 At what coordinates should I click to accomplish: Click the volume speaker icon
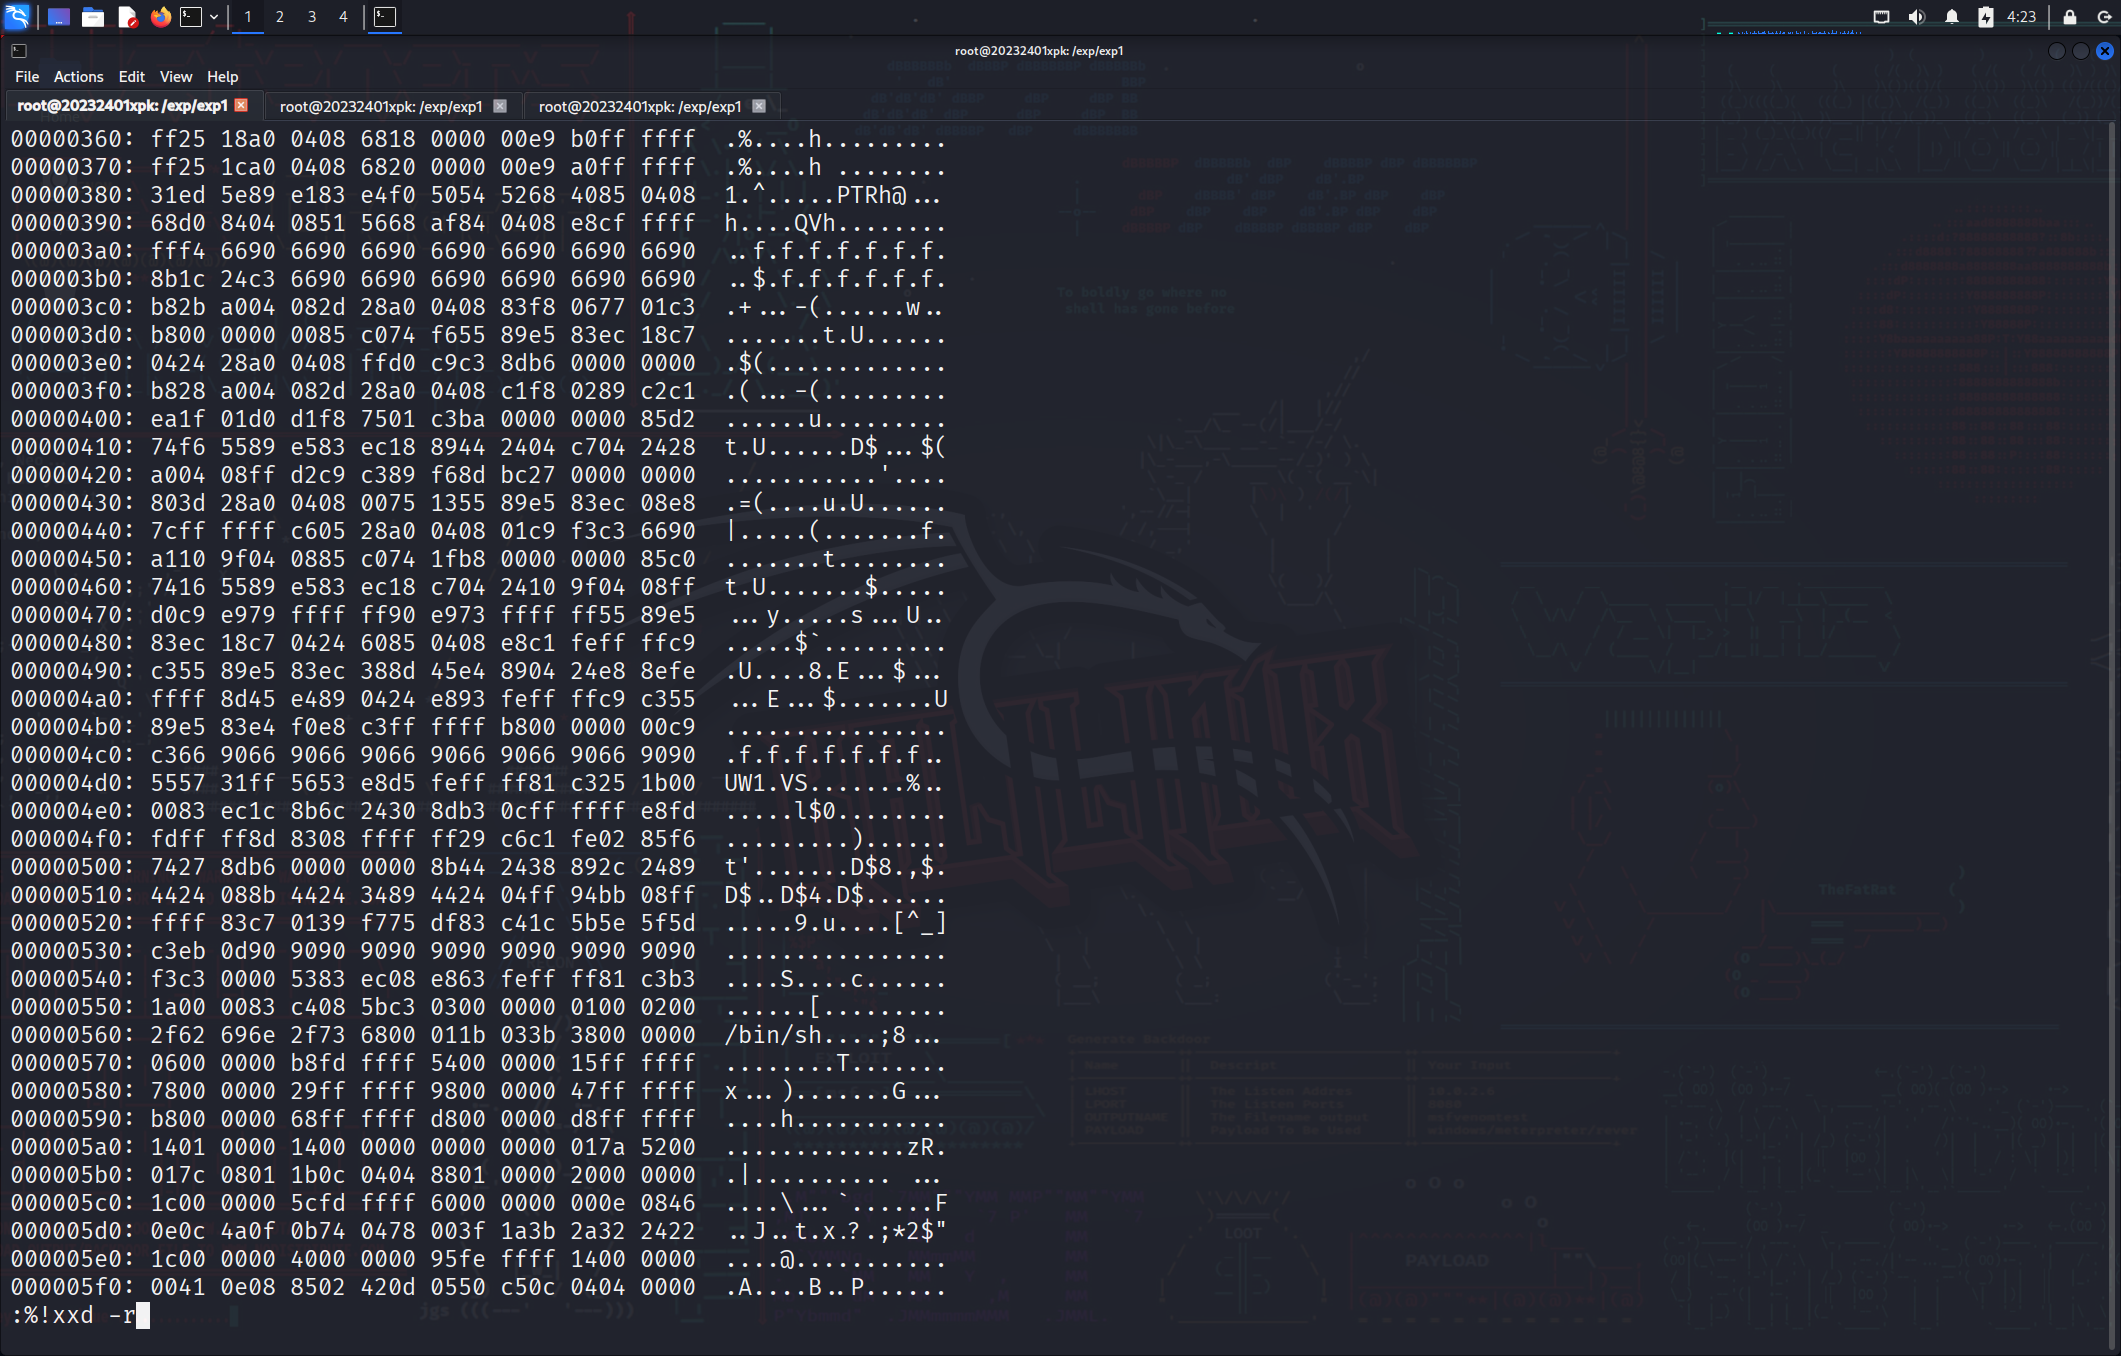pos(1916,17)
